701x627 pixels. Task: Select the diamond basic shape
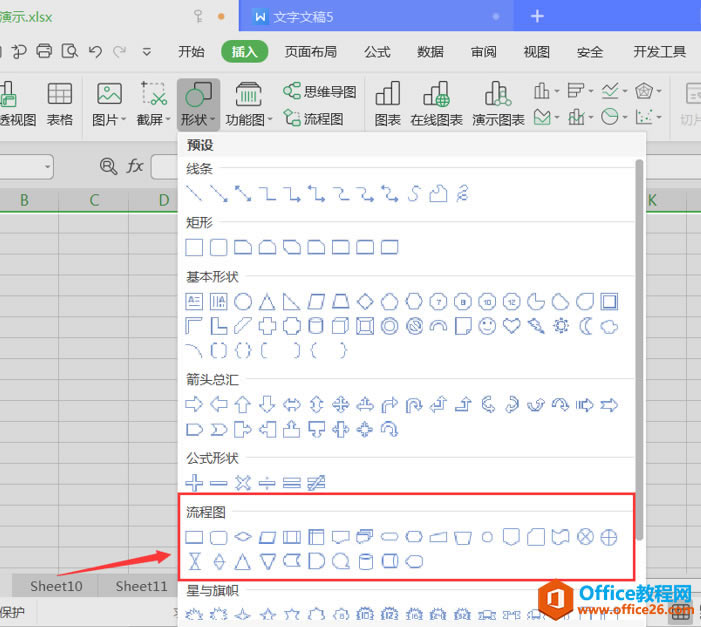[x=365, y=302]
